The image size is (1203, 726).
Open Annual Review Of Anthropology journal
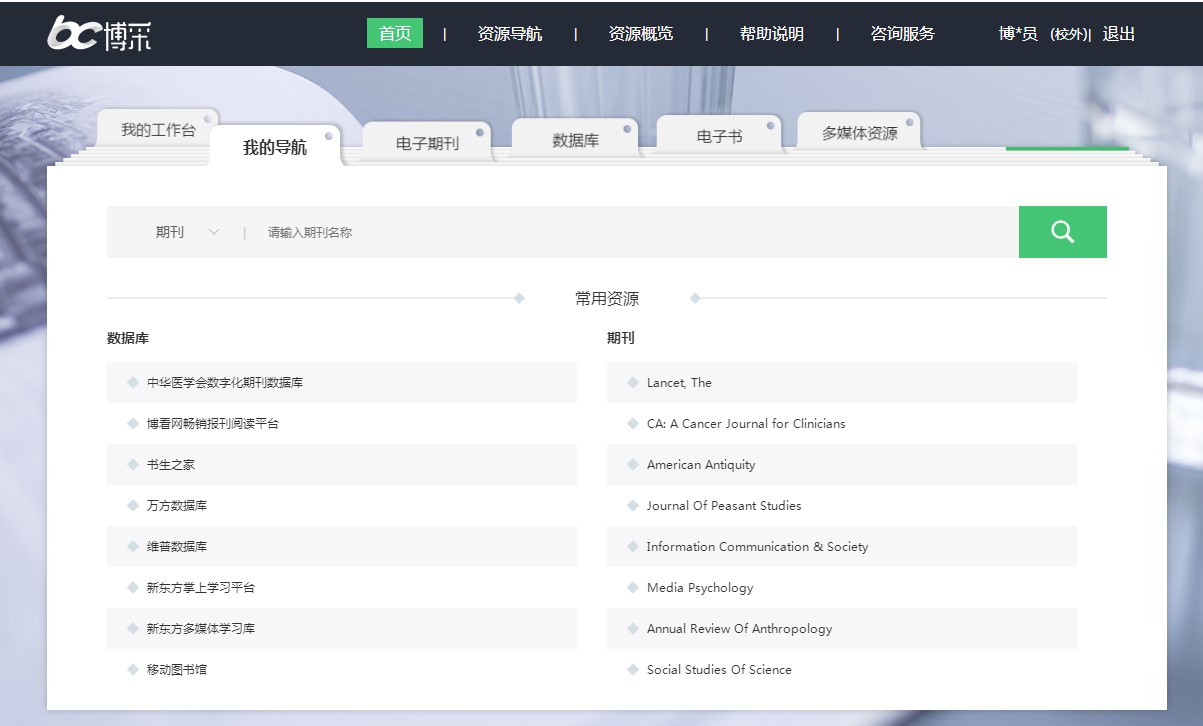pos(739,629)
